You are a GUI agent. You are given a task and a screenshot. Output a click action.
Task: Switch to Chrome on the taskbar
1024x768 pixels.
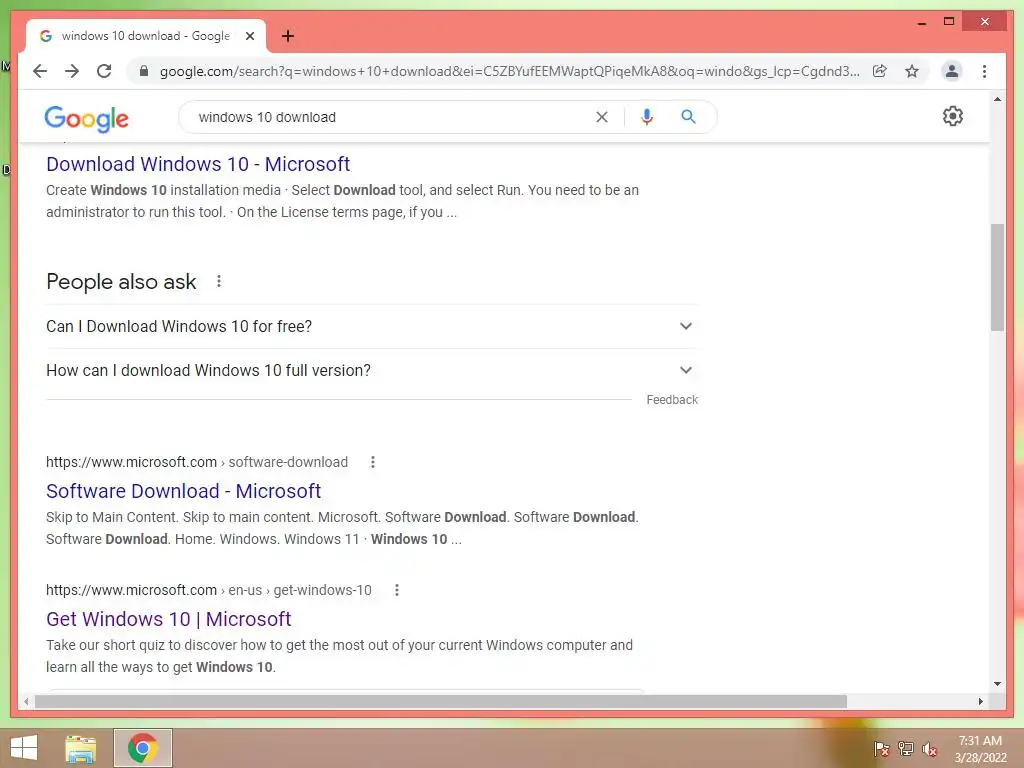[142, 748]
